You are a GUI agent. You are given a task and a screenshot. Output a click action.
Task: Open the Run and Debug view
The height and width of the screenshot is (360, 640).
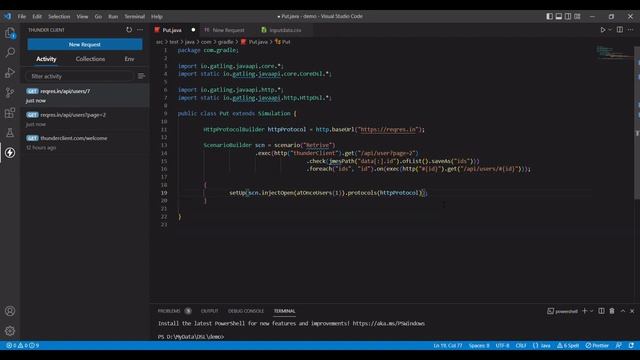[10, 73]
